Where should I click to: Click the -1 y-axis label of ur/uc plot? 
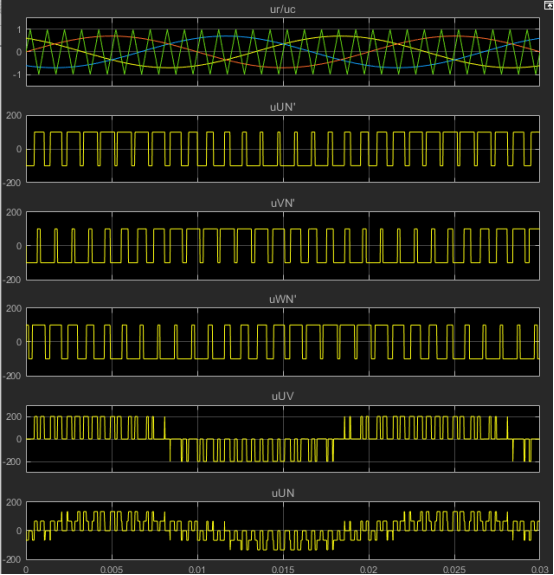tap(18, 74)
